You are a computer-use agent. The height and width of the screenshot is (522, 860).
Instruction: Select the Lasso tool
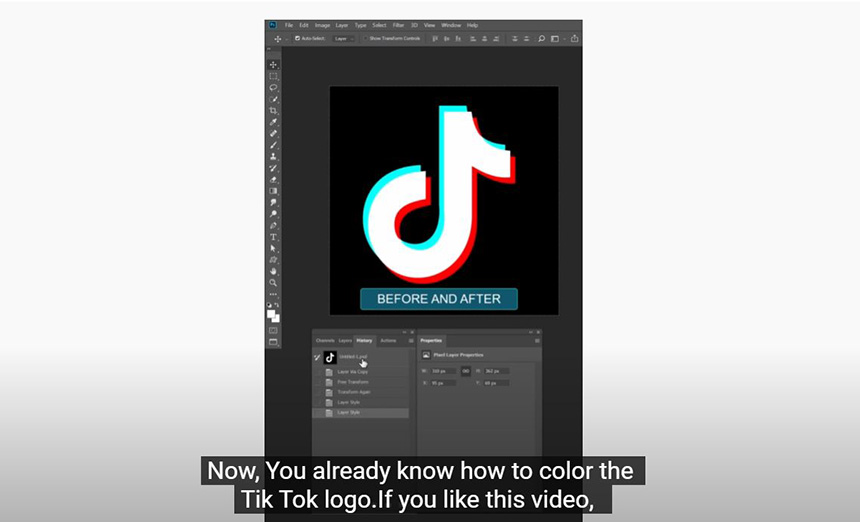point(273,88)
